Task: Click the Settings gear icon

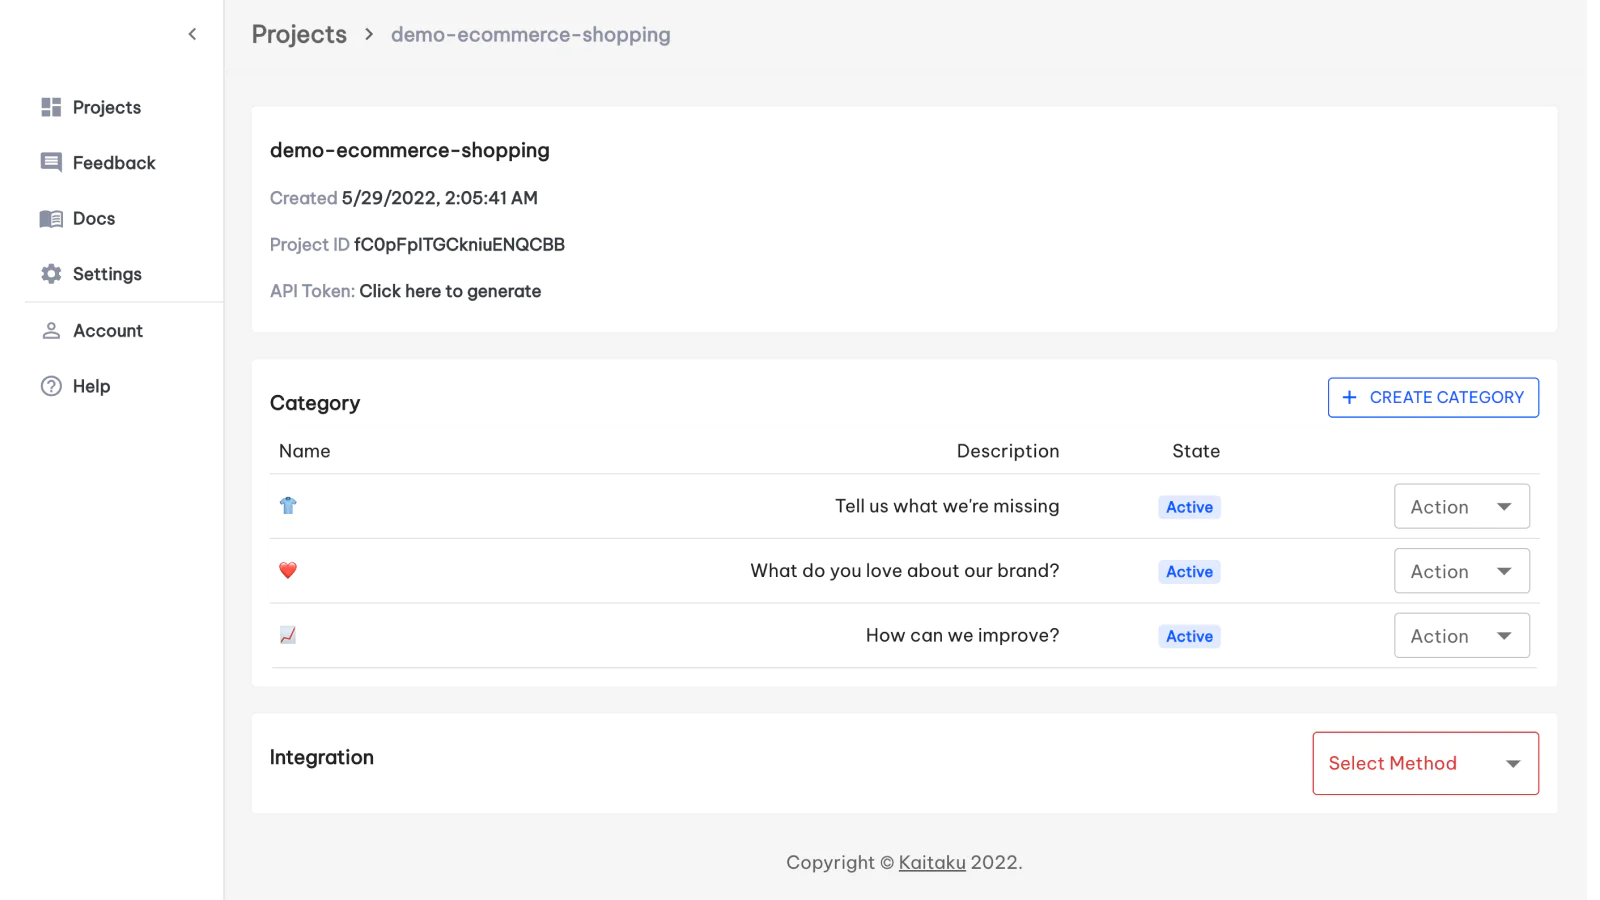Action: pos(51,274)
